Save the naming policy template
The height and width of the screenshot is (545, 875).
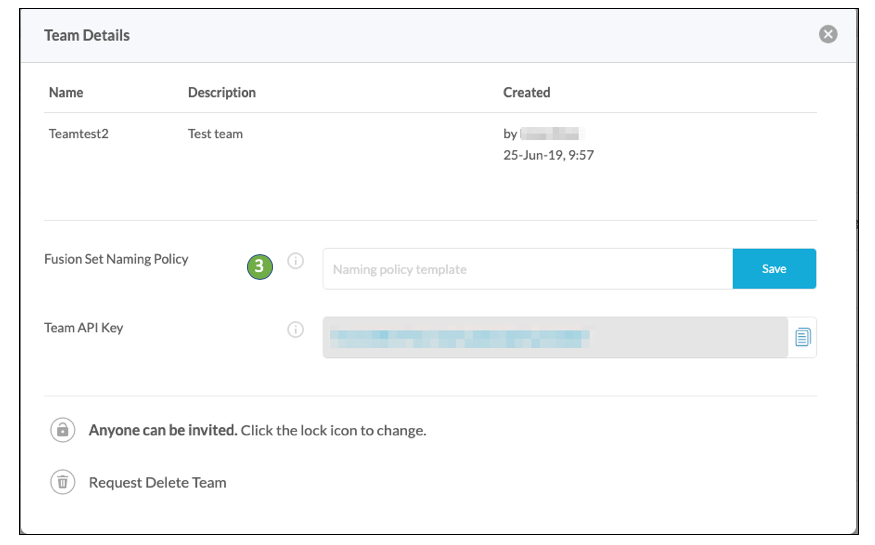coord(774,269)
